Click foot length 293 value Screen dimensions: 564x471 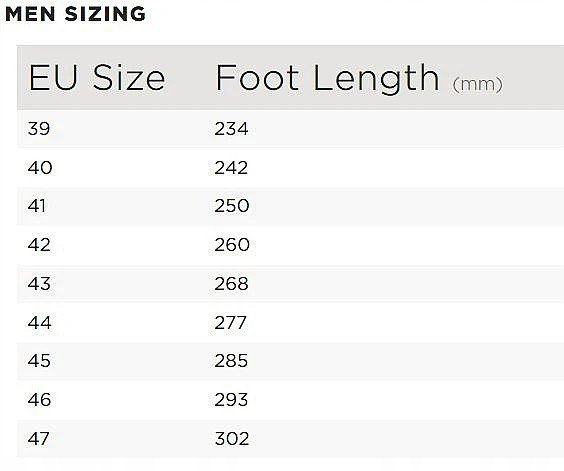coord(231,400)
